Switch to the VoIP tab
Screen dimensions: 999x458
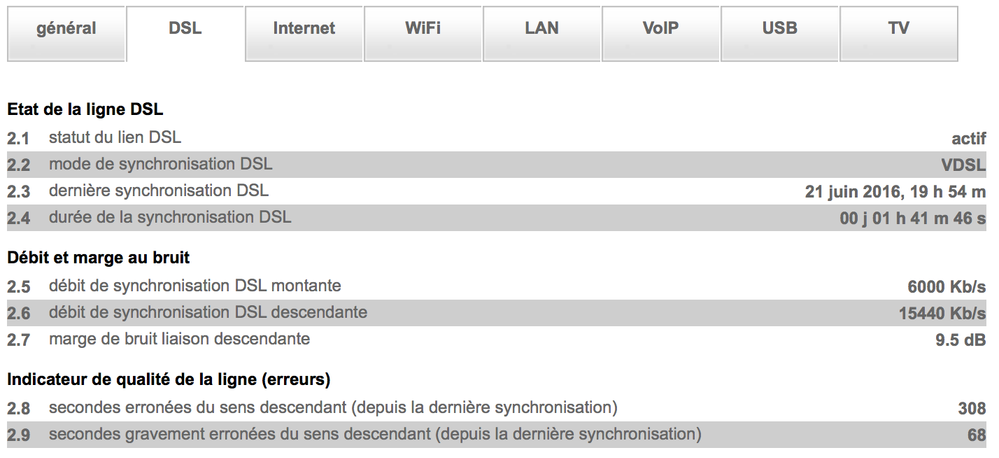click(661, 29)
